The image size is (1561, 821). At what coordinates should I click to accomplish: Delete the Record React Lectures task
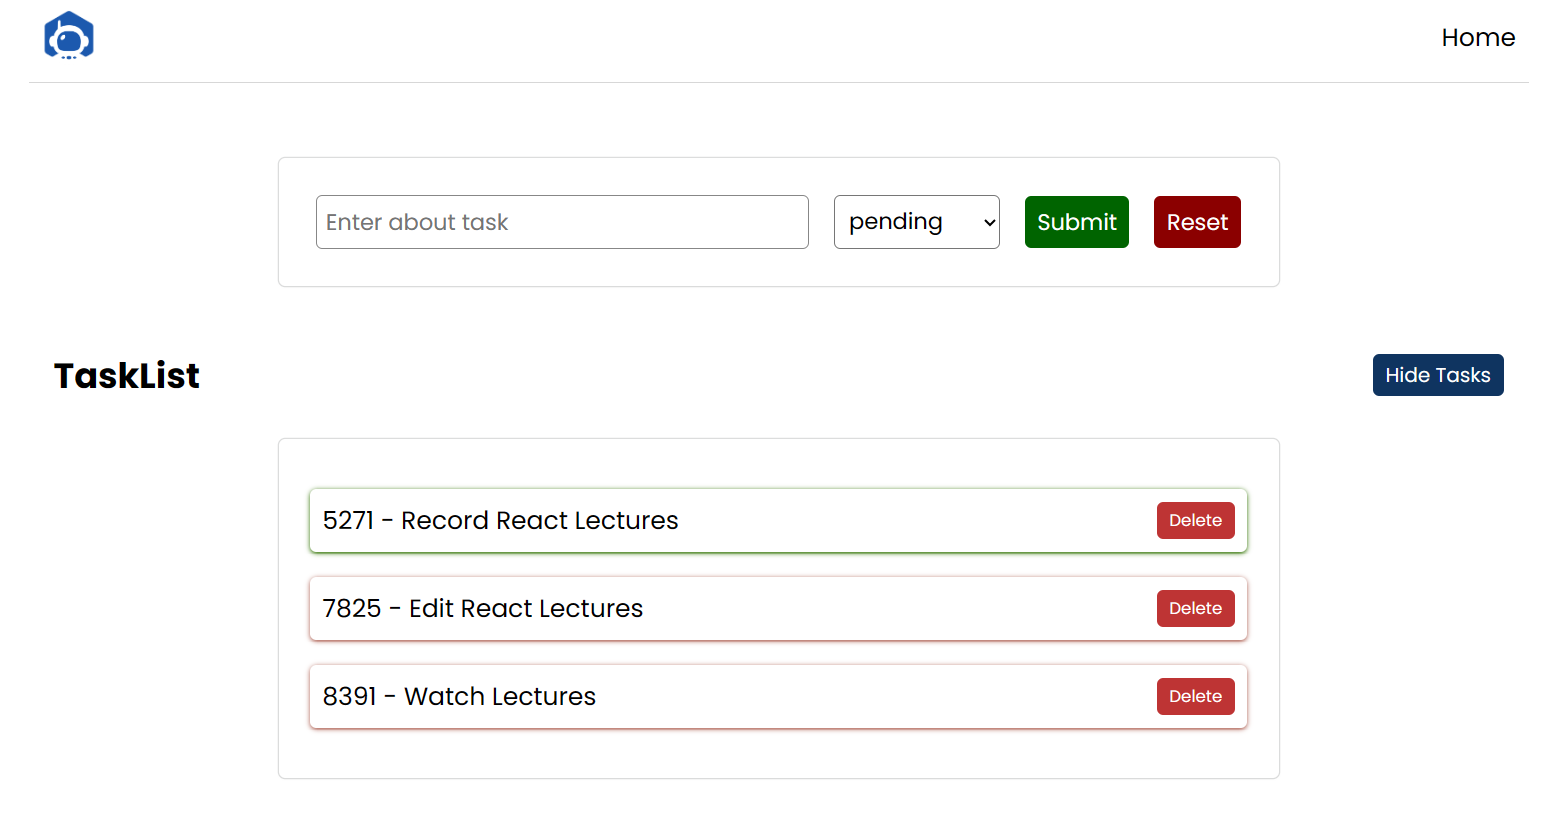1195,520
